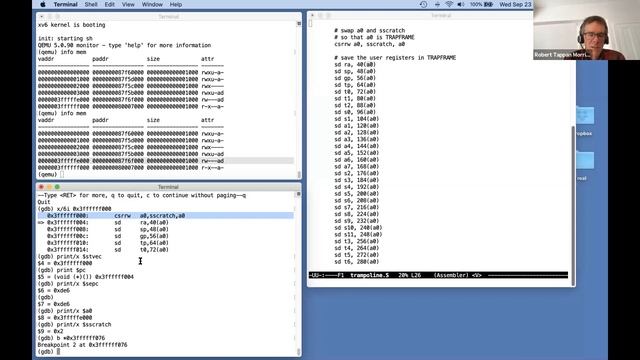Click the volume icon in menu bar
Screen dimensions: 640x360
pyautogui.click(x=461, y=4)
